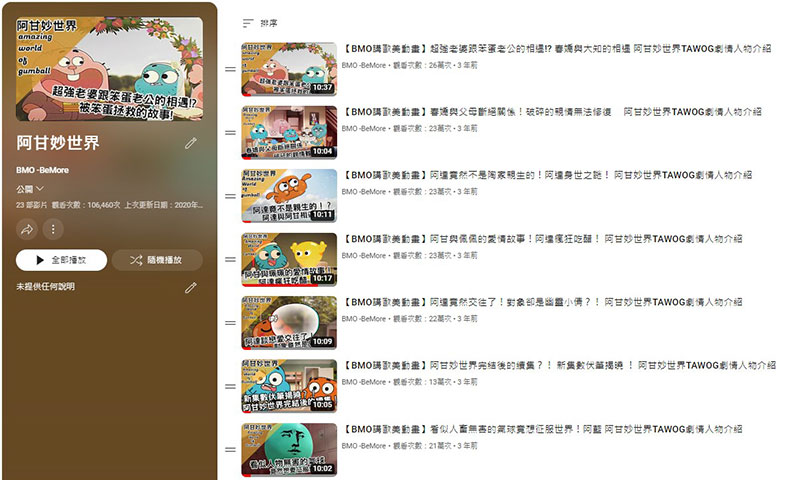The height and width of the screenshot is (480, 800).
Task: Open the video thumbnail with duration 10:09
Action: (x=289, y=323)
